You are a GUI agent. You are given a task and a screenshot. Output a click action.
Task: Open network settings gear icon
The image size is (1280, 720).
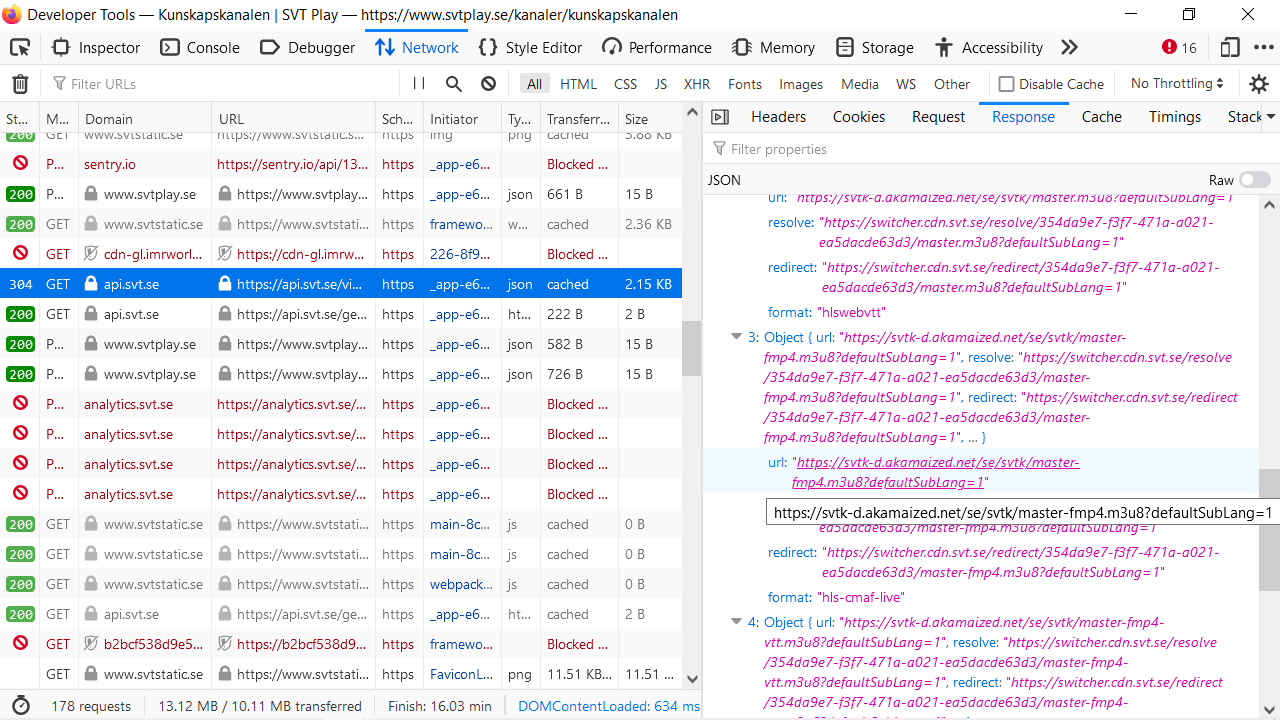(x=1259, y=84)
